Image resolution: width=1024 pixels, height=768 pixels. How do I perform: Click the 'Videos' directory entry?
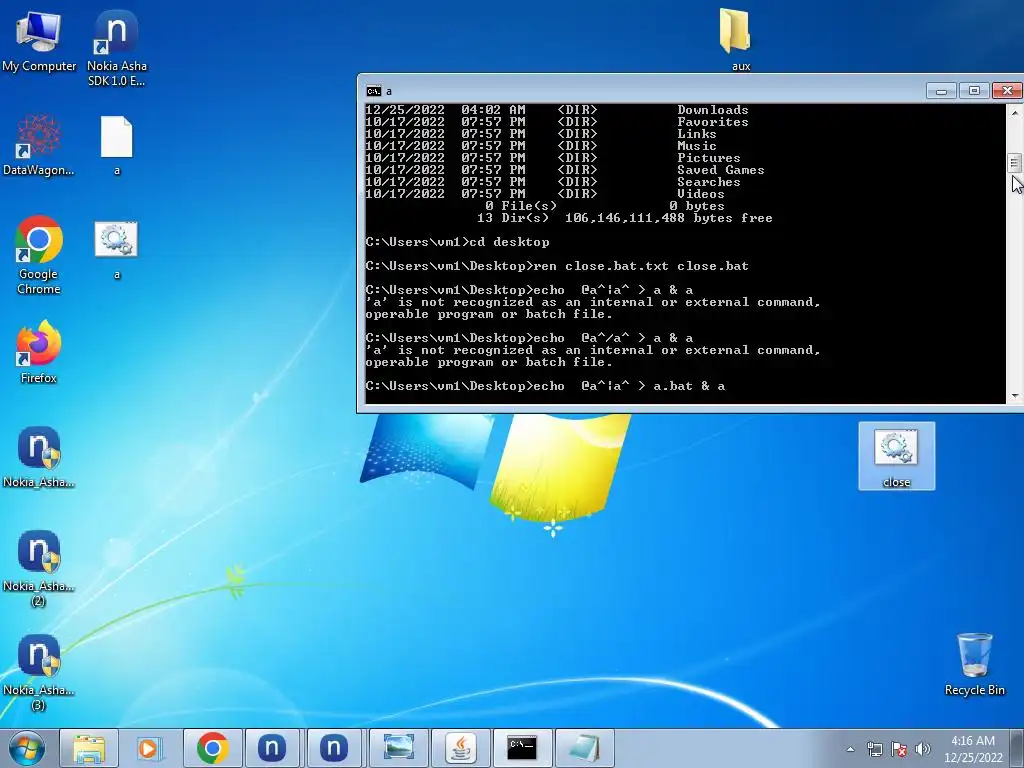[701, 194]
